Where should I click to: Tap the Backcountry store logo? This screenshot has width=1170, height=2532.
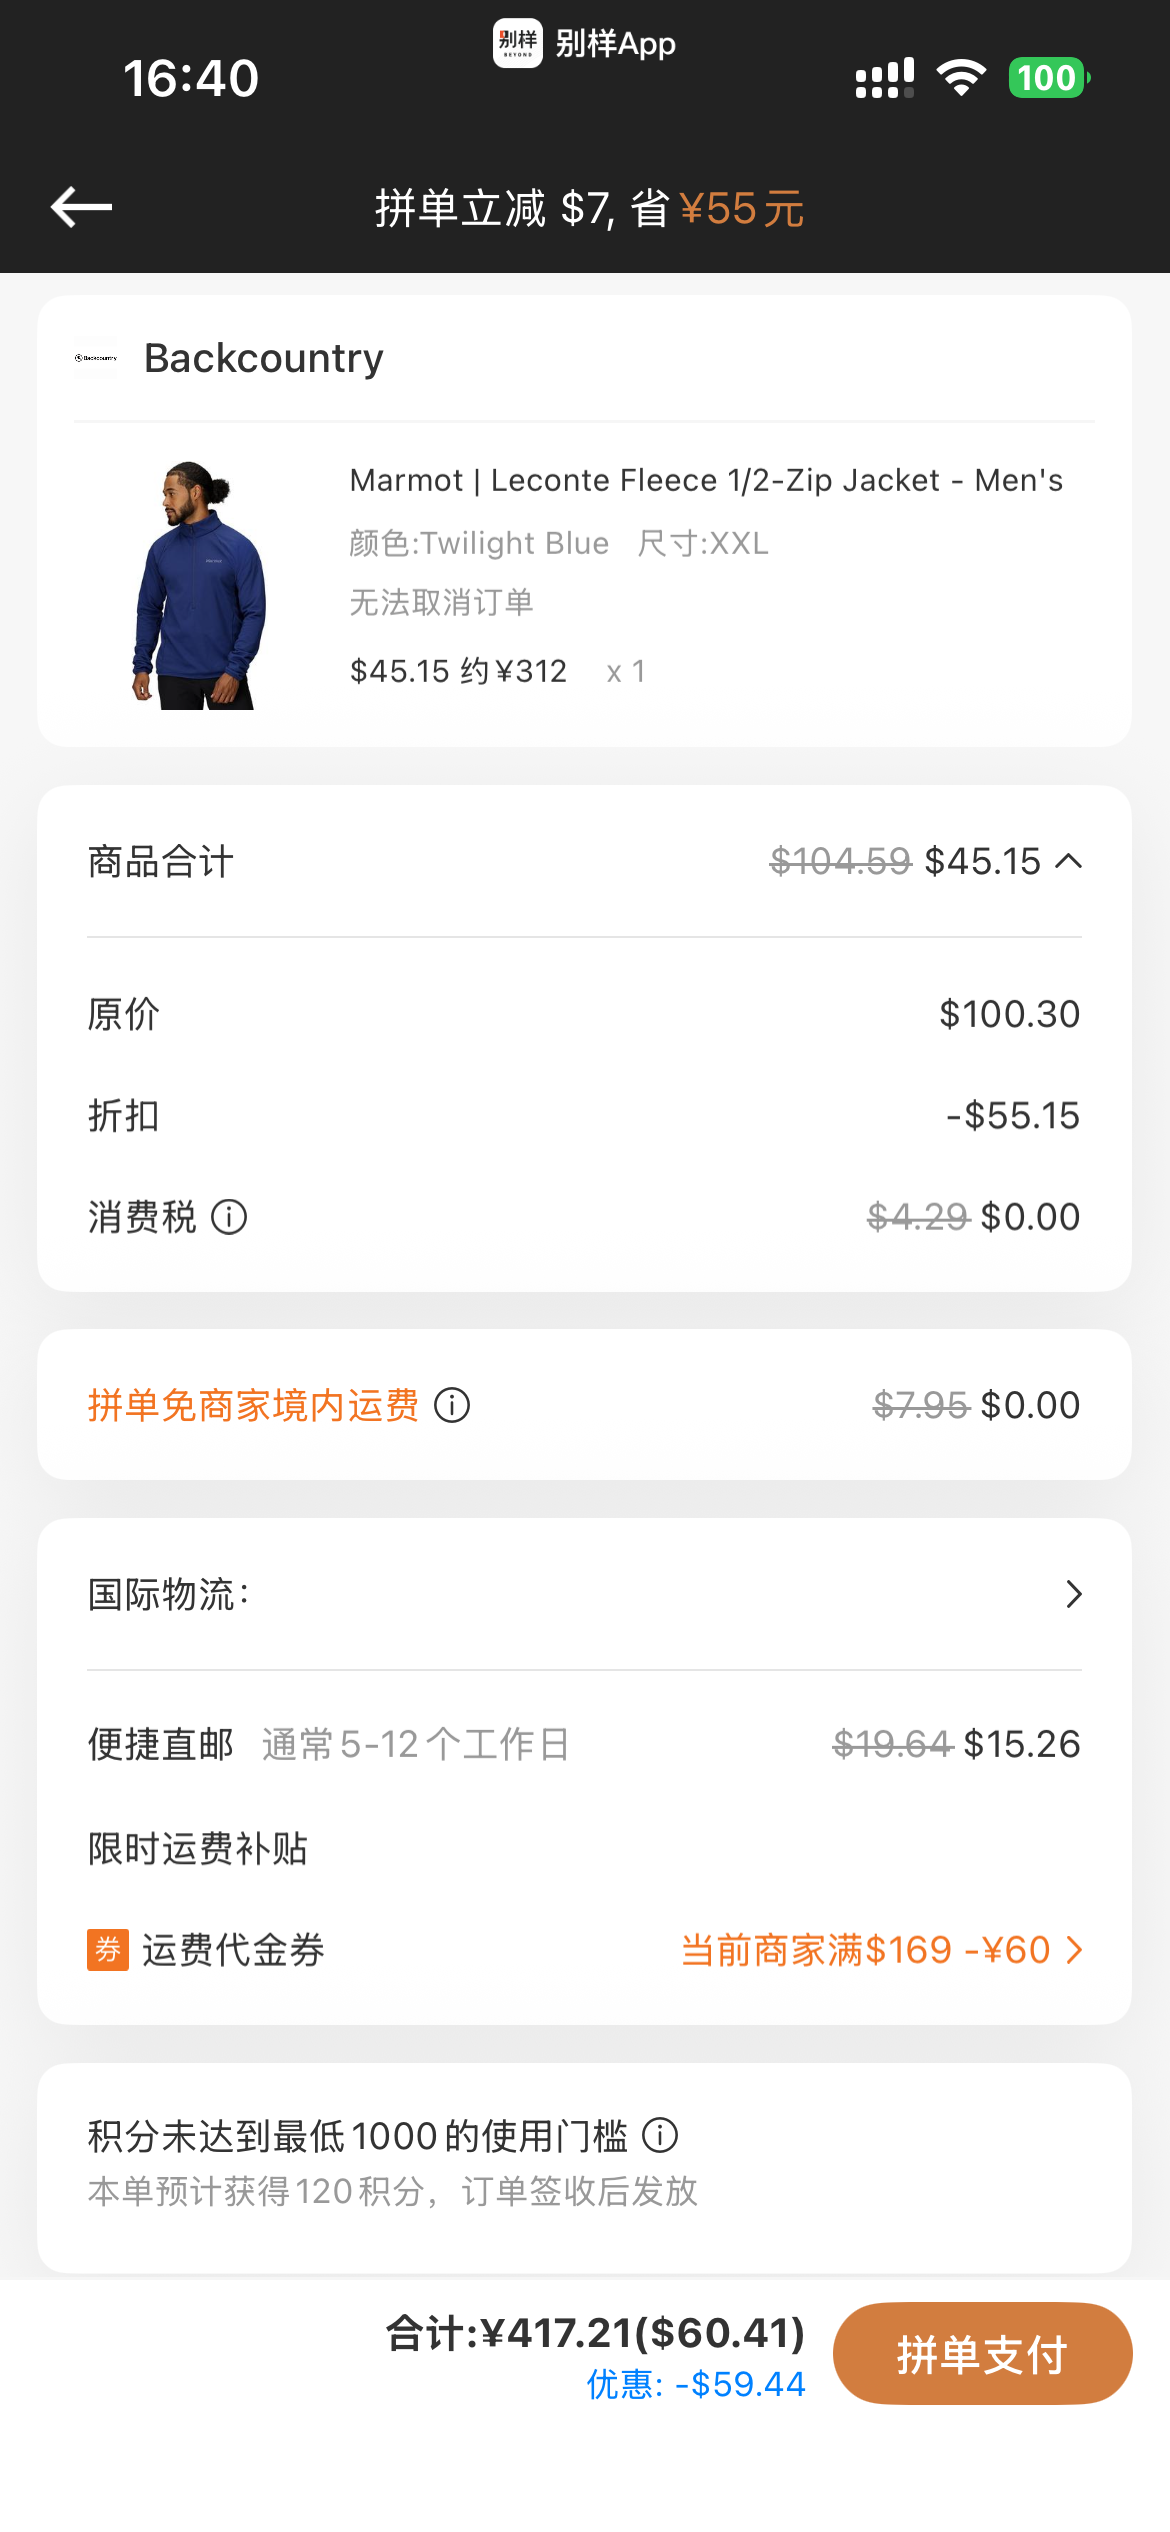(x=96, y=358)
